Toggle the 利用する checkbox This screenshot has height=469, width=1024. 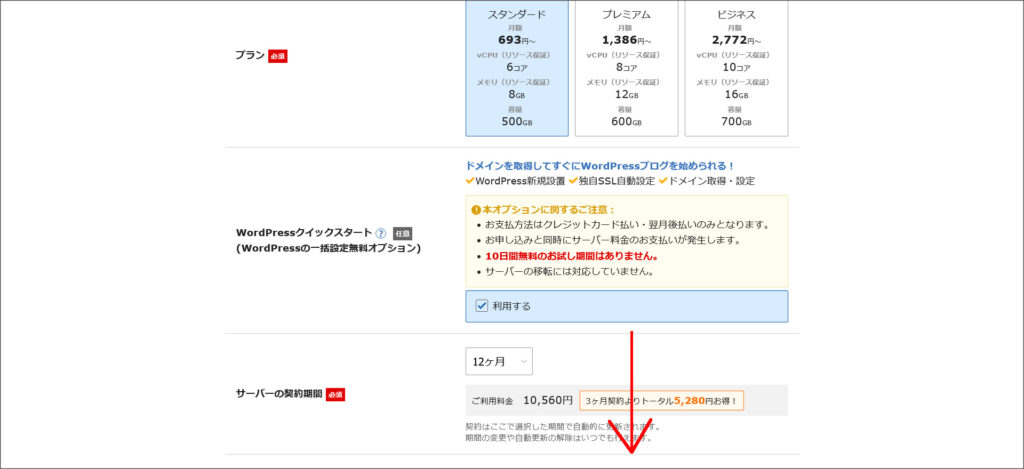[482, 306]
